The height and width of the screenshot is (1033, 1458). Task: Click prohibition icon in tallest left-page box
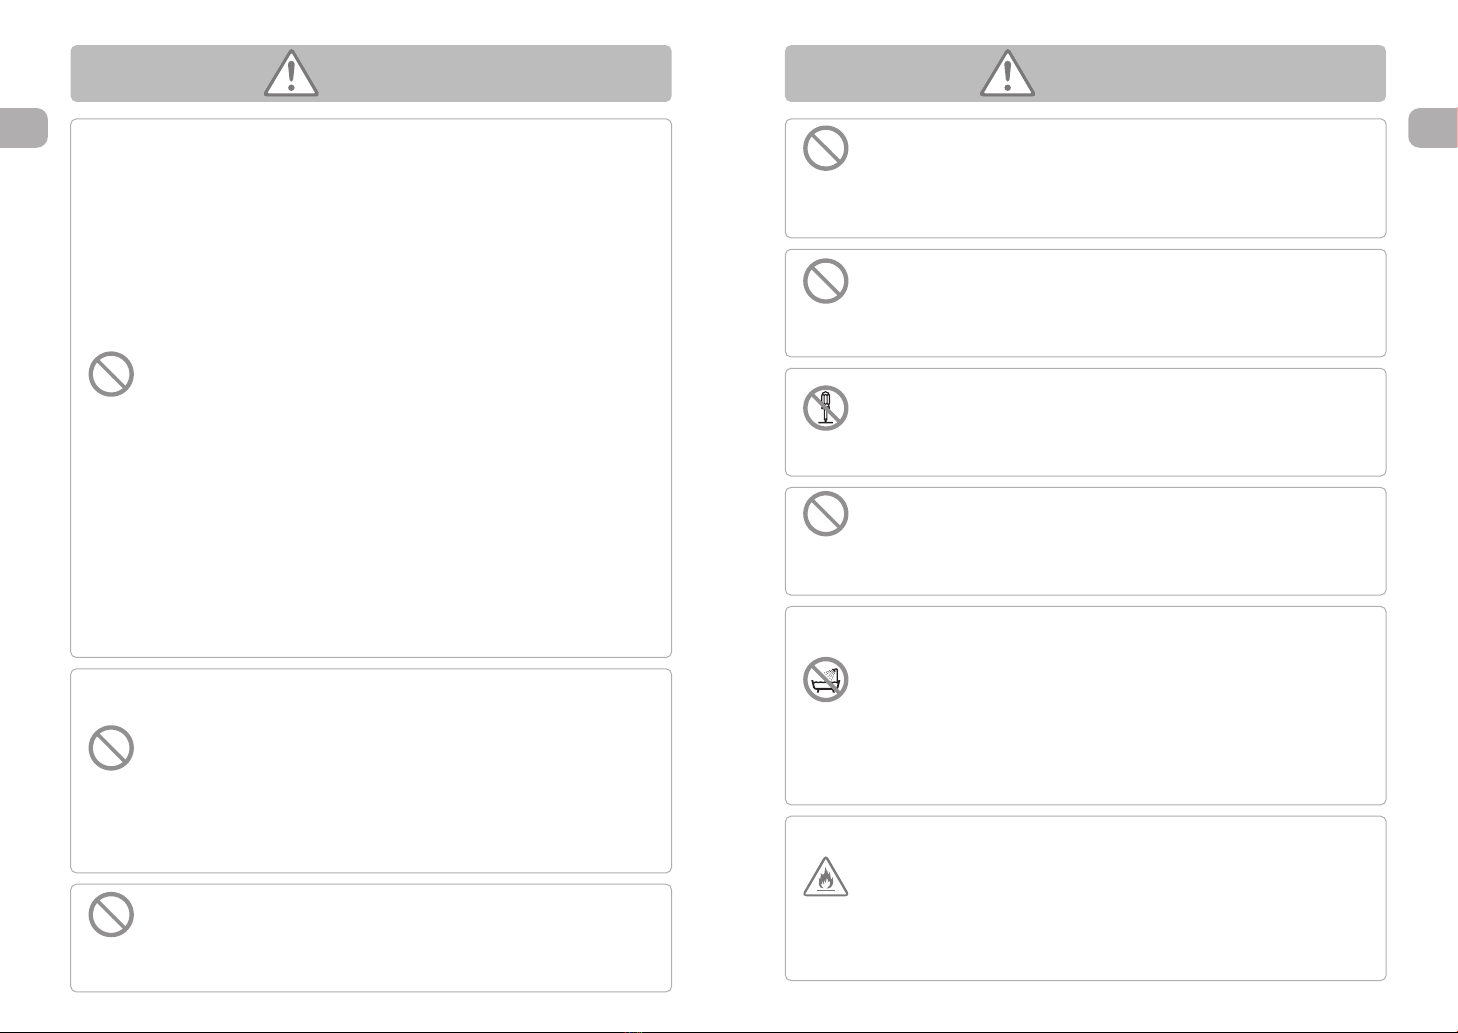click(111, 374)
